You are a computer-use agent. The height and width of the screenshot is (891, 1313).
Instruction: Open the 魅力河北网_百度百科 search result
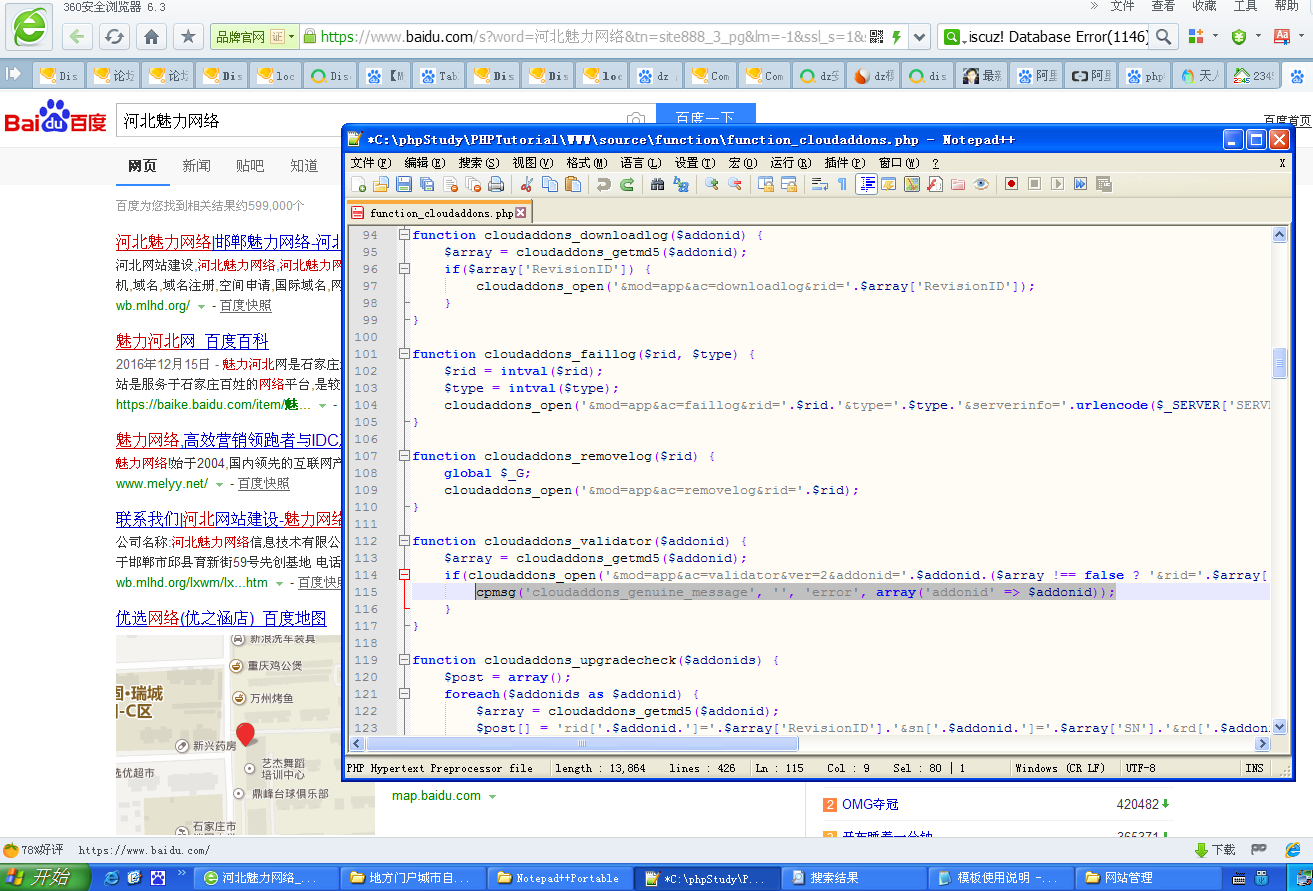point(192,342)
